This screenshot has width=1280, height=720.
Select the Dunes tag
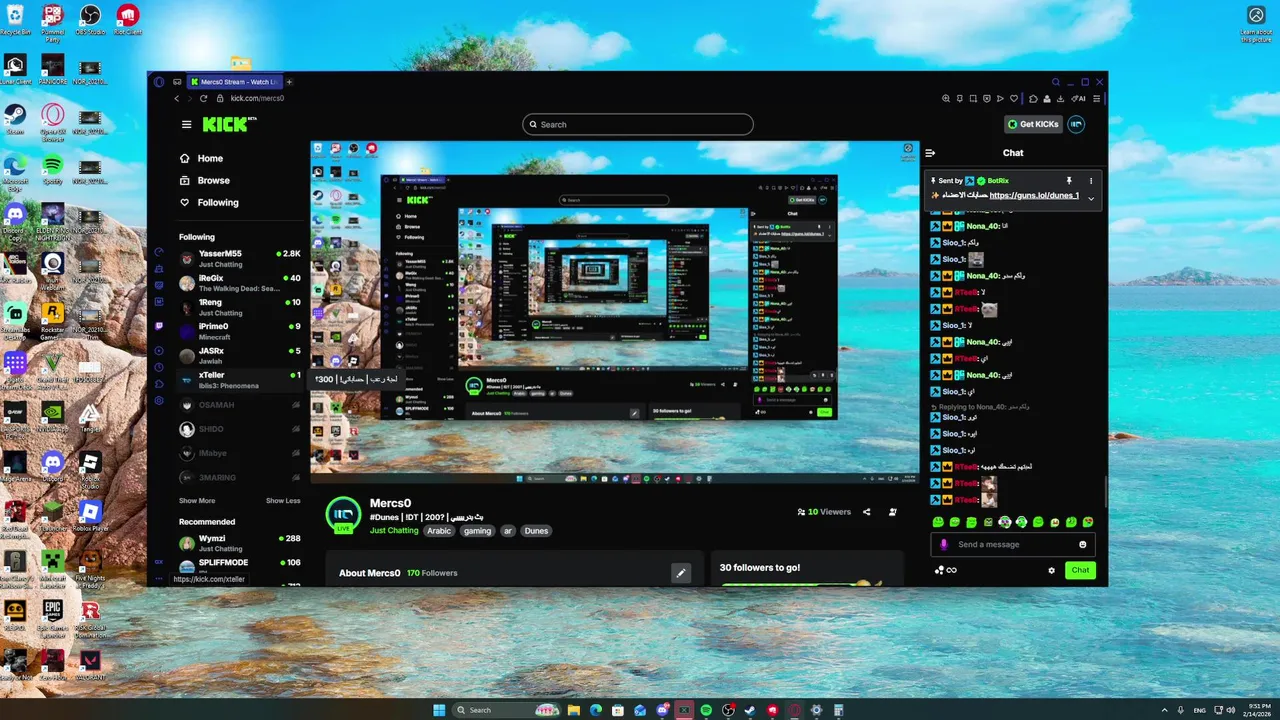coord(536,531)
